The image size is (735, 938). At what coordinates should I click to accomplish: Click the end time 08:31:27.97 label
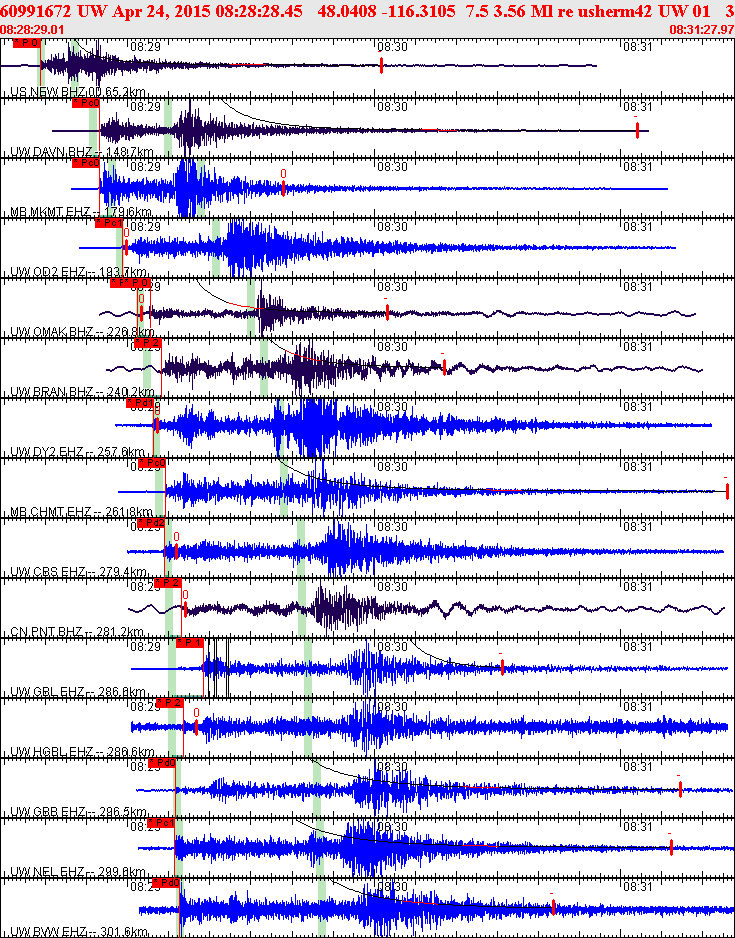coord(702,29)
